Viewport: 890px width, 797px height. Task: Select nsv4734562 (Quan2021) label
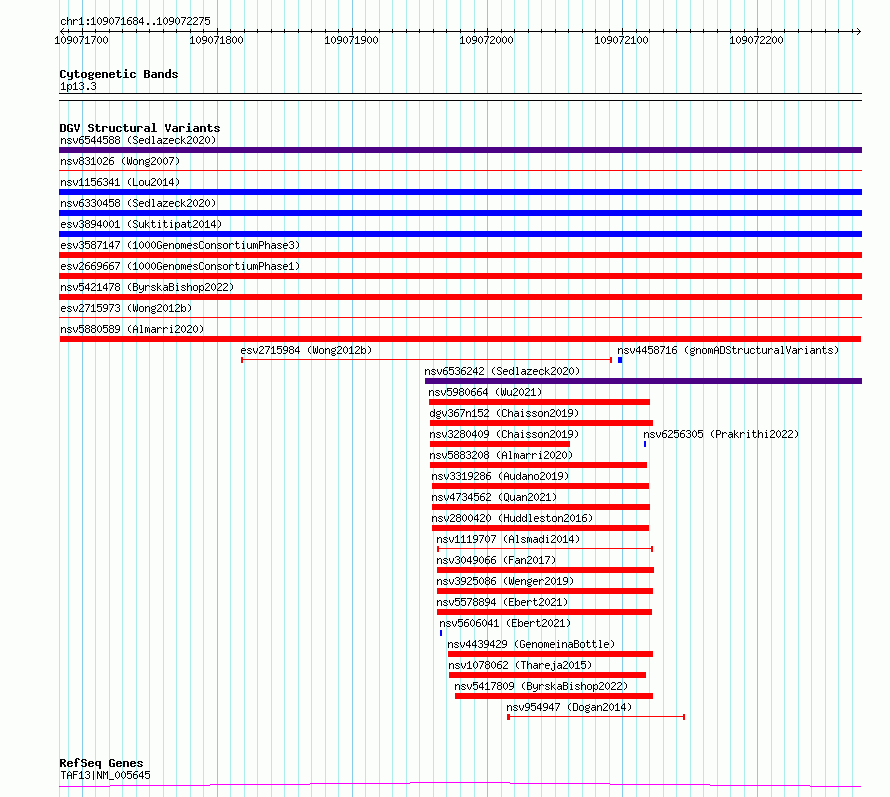tap(494, 497)
